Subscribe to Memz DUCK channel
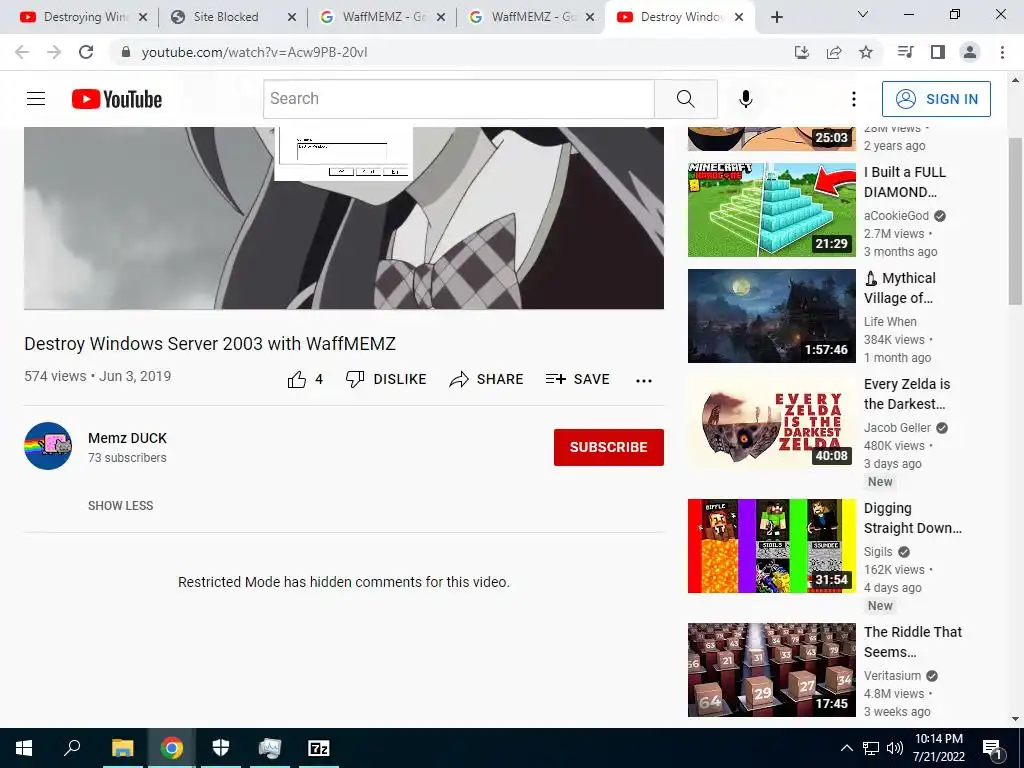The height and width of the screenshot is (768, 1024). (x=609, y=447)
